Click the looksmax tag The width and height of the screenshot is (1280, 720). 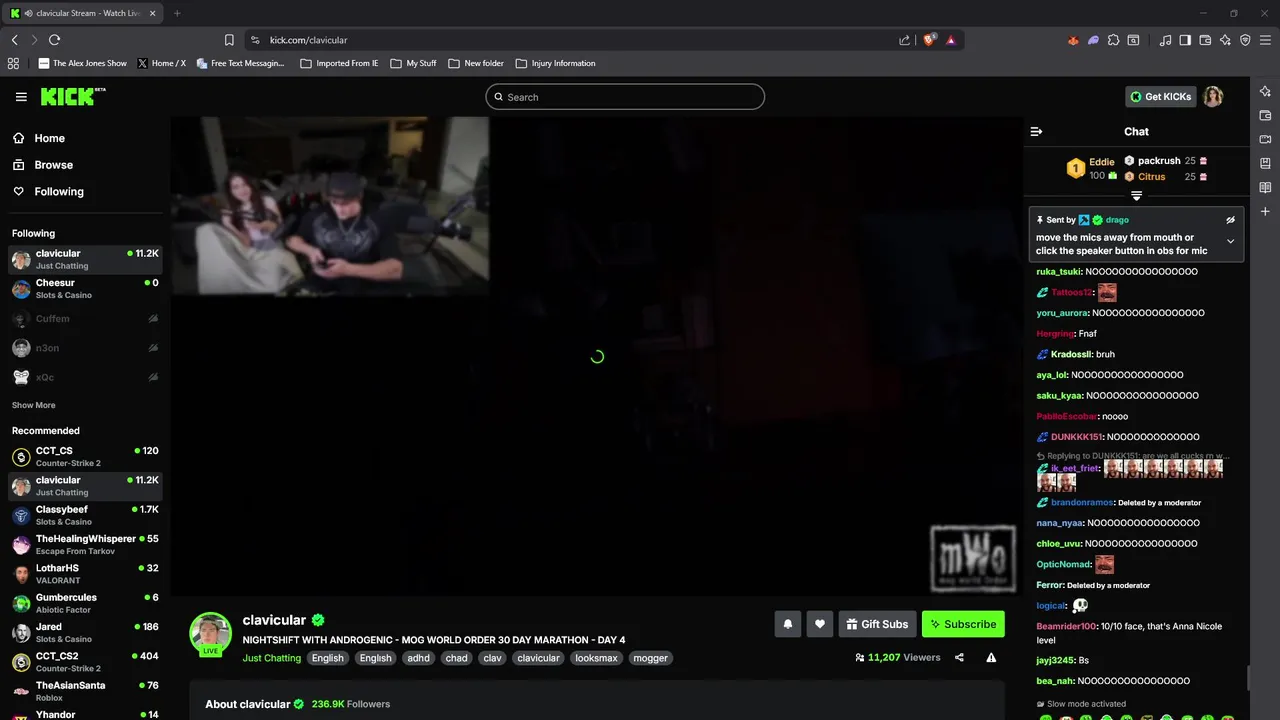coord(597,658)
